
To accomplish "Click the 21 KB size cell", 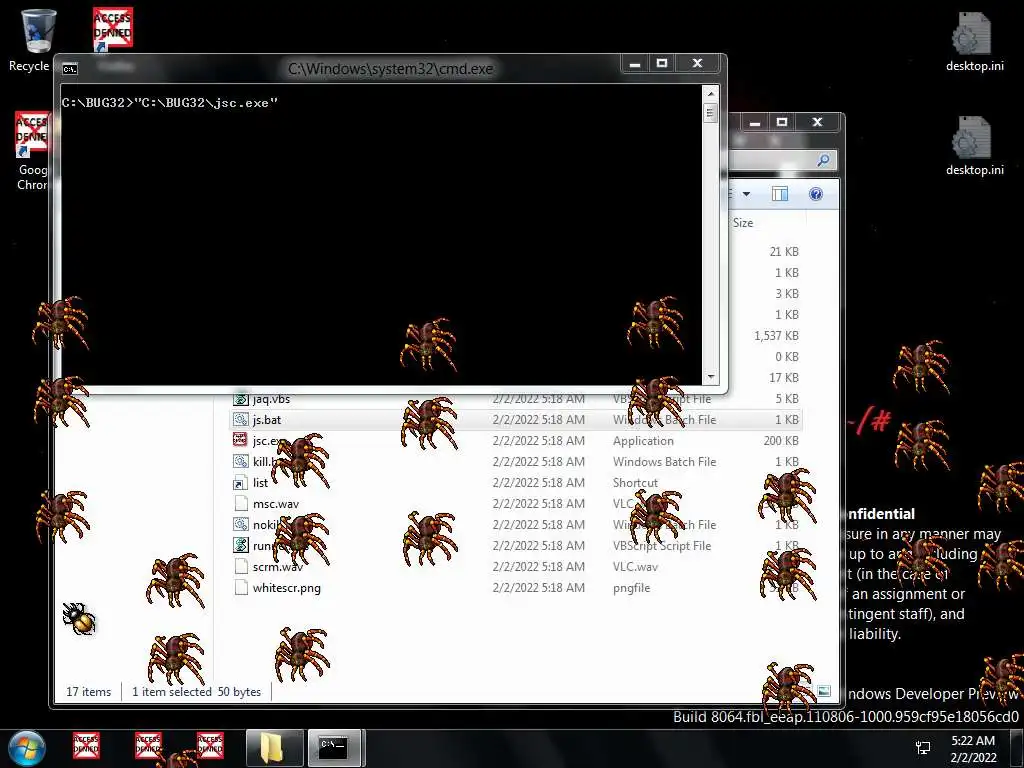I will (x=784, y=251).
